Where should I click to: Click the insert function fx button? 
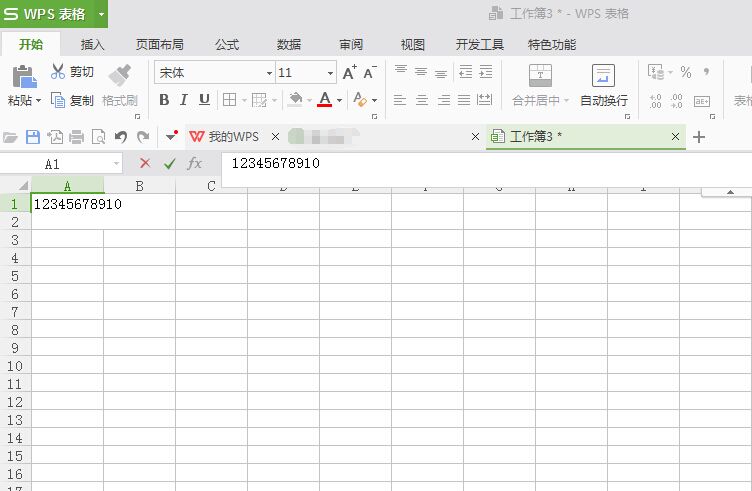click(x=194, y=164)
